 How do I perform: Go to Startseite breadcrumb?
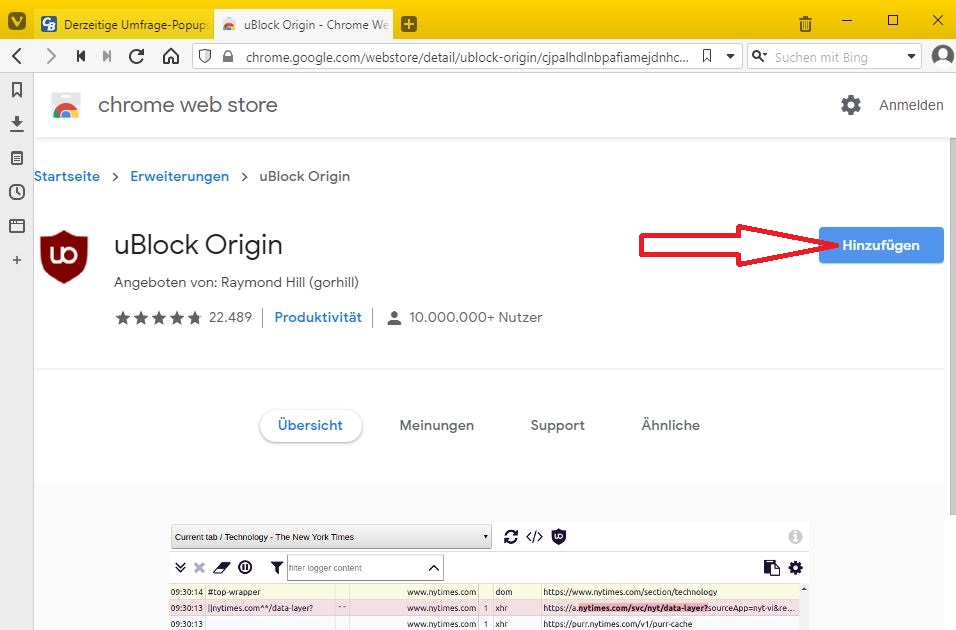click(67, 176)
